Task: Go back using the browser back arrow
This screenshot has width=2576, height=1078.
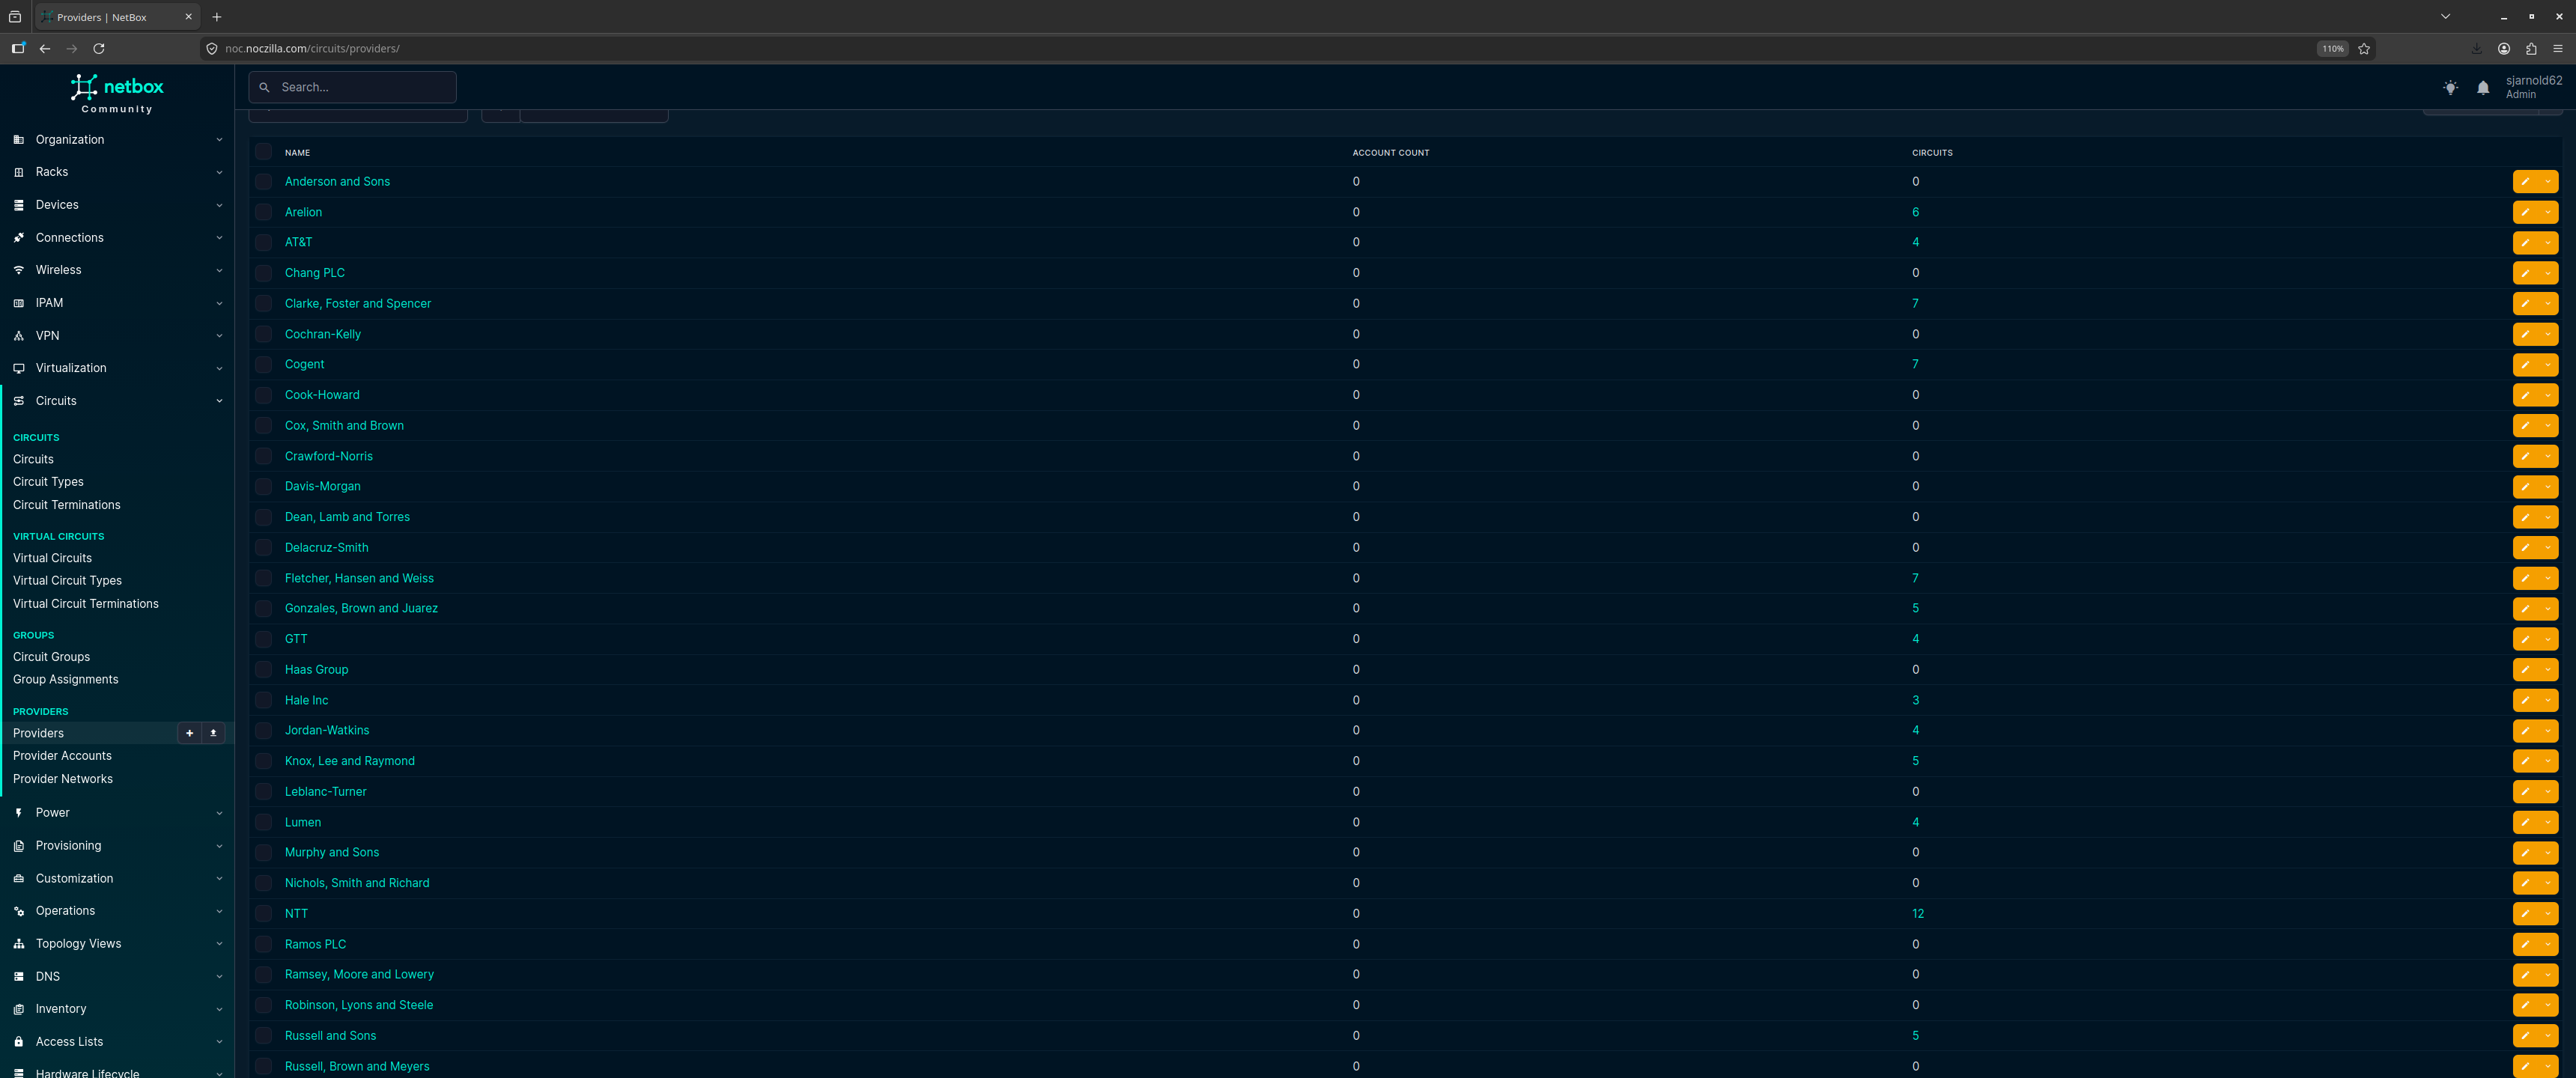Action: coord(45,48)
